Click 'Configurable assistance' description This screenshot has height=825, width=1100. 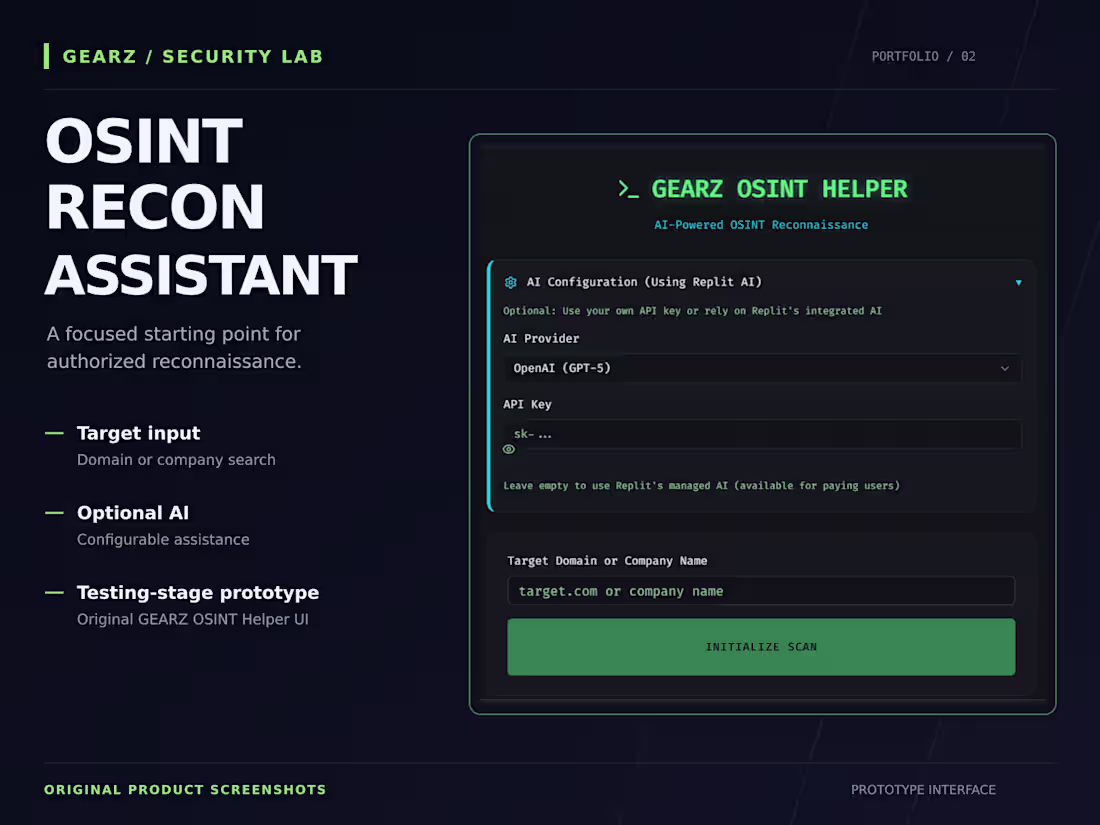(x=163, y=539)
